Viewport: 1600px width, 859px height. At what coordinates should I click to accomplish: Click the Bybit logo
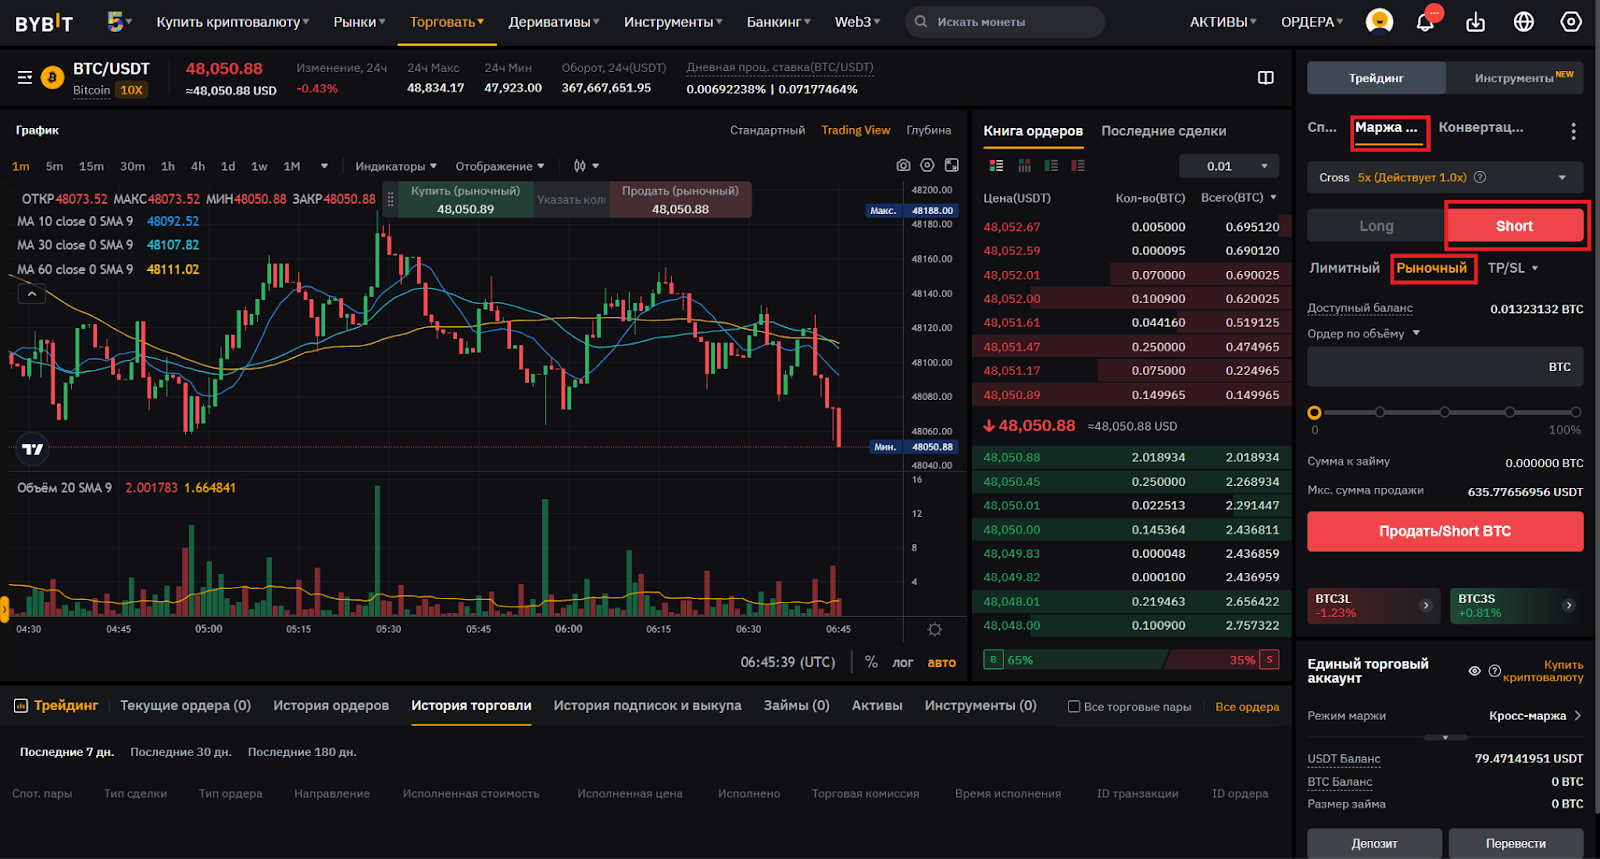coord(44,22)
